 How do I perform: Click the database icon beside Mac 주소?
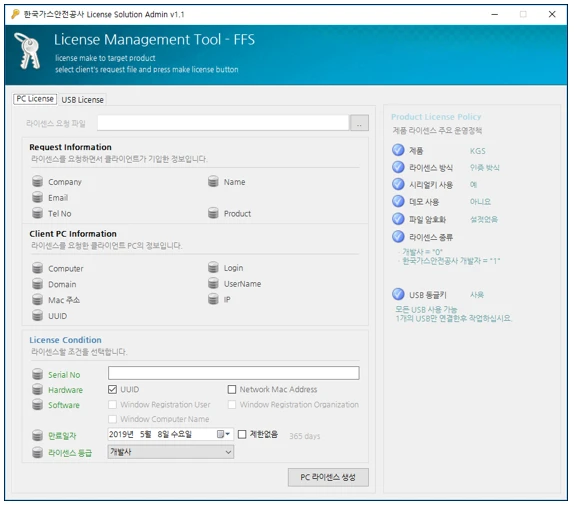(38, 299)
